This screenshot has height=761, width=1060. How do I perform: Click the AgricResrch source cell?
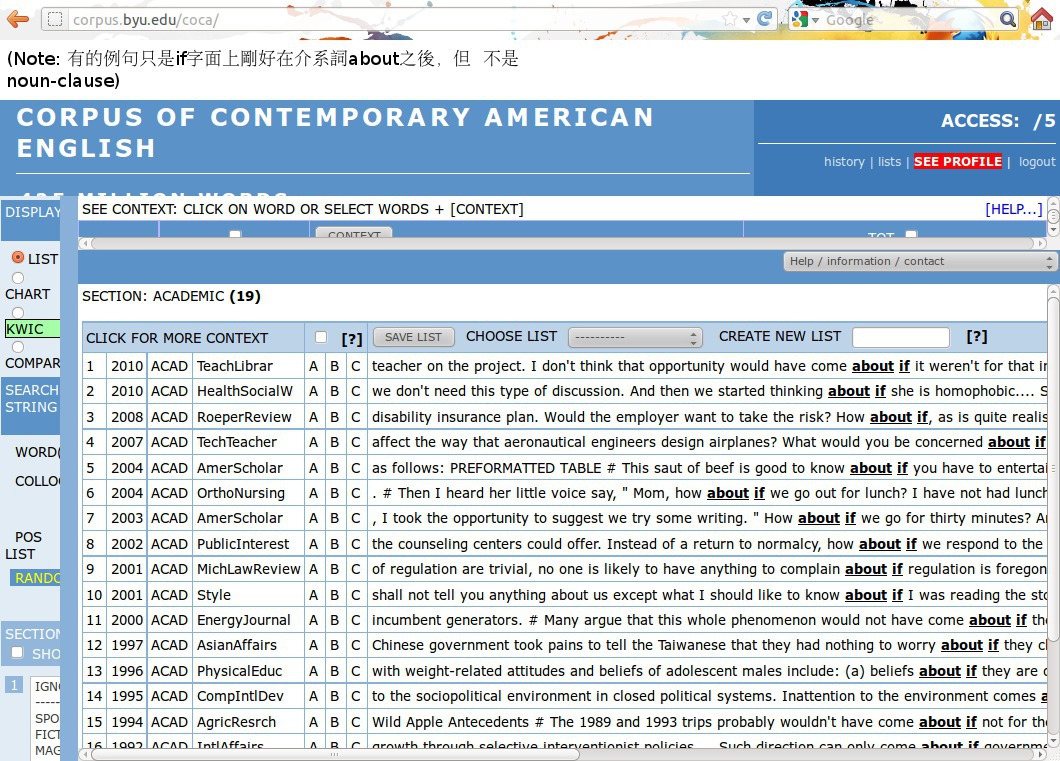coord(248,722)
